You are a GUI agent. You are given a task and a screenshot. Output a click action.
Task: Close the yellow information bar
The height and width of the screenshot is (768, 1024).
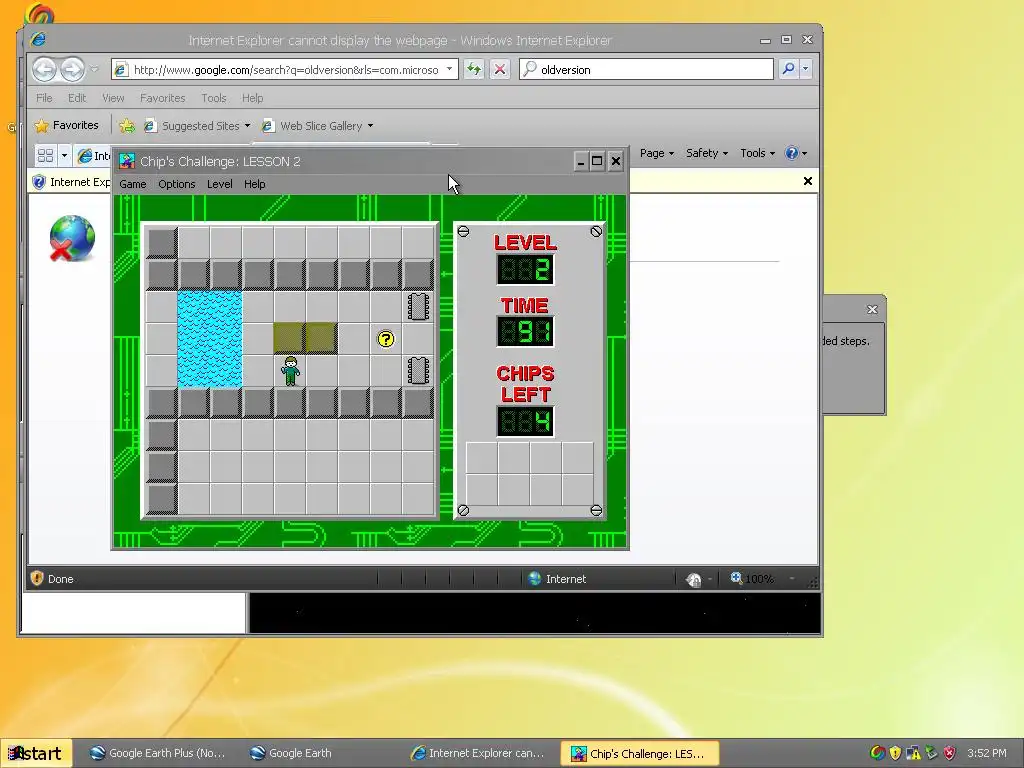pyautogui.click(x=808, y=182)
